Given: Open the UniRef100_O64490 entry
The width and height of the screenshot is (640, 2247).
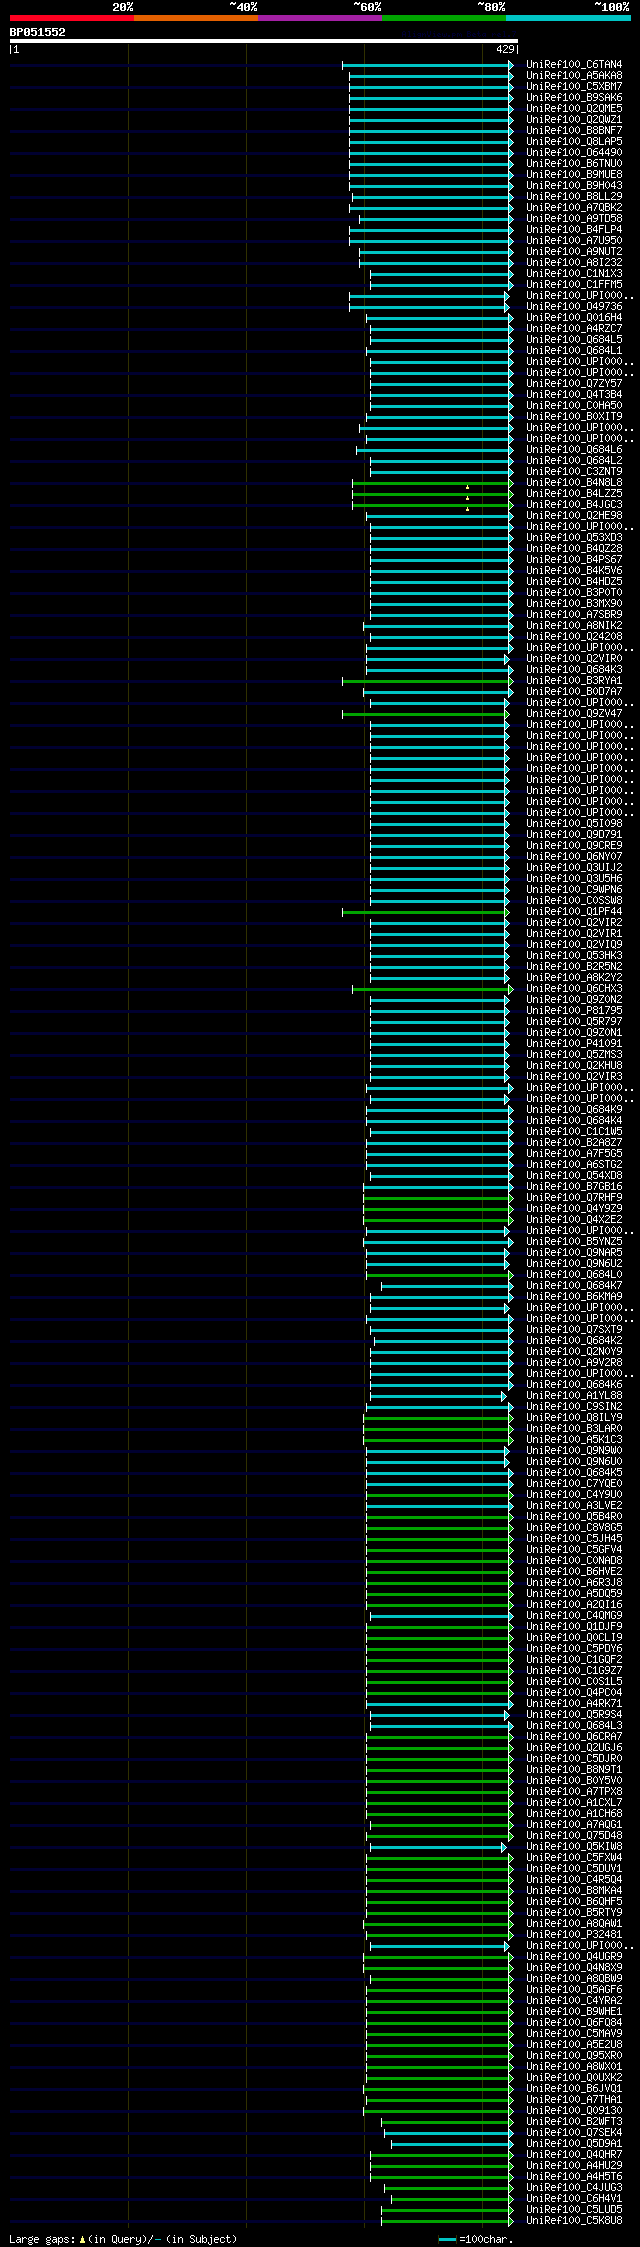Looking at the screenshot, I should (x=574, y=153).
